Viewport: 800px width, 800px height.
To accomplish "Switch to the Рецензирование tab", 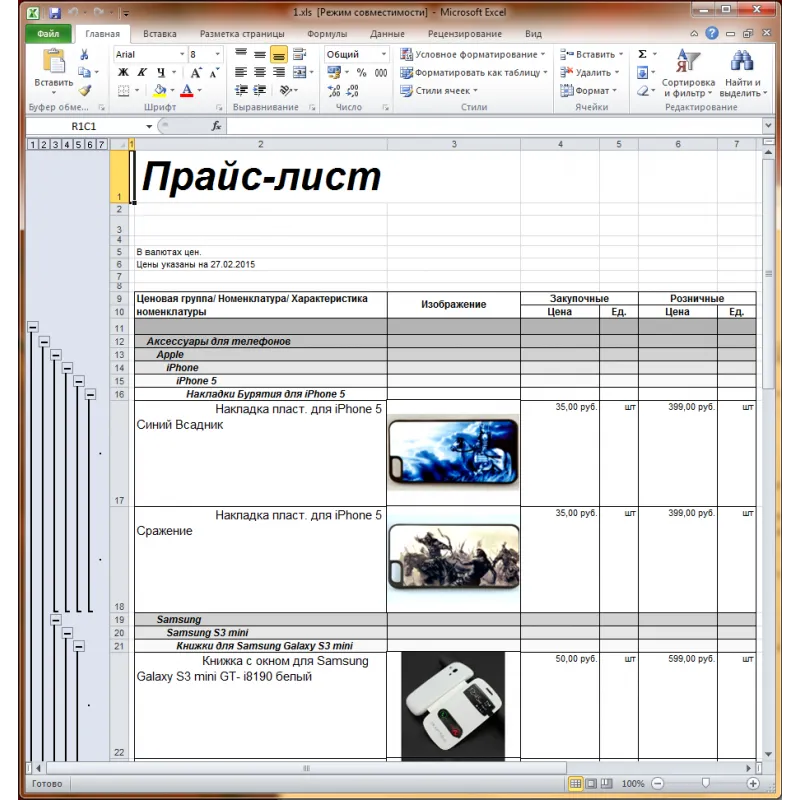I will pyautogui.click(x=465, y=34).
